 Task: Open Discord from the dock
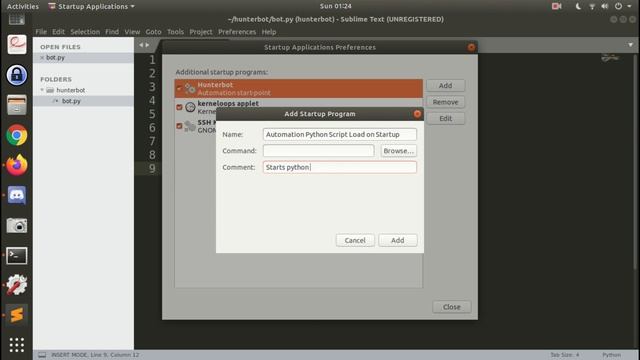click(17, 195)
